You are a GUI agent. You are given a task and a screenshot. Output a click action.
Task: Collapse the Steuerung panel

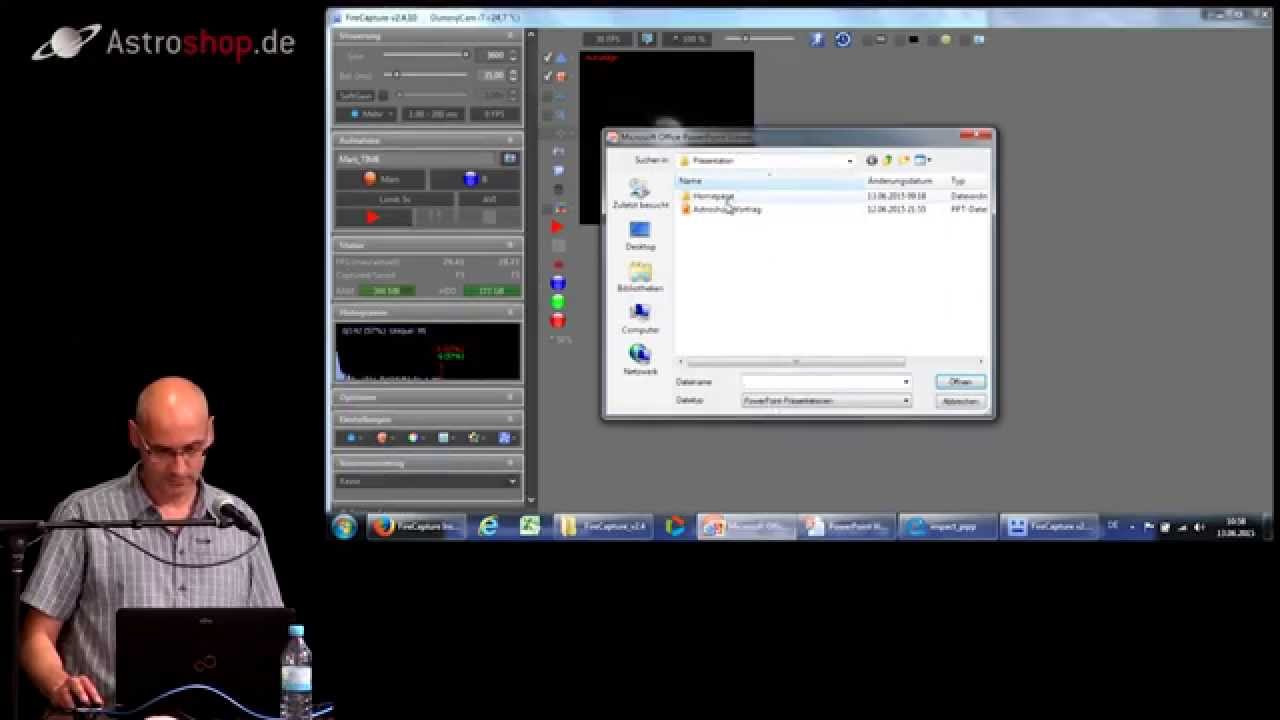pos(510,36)
